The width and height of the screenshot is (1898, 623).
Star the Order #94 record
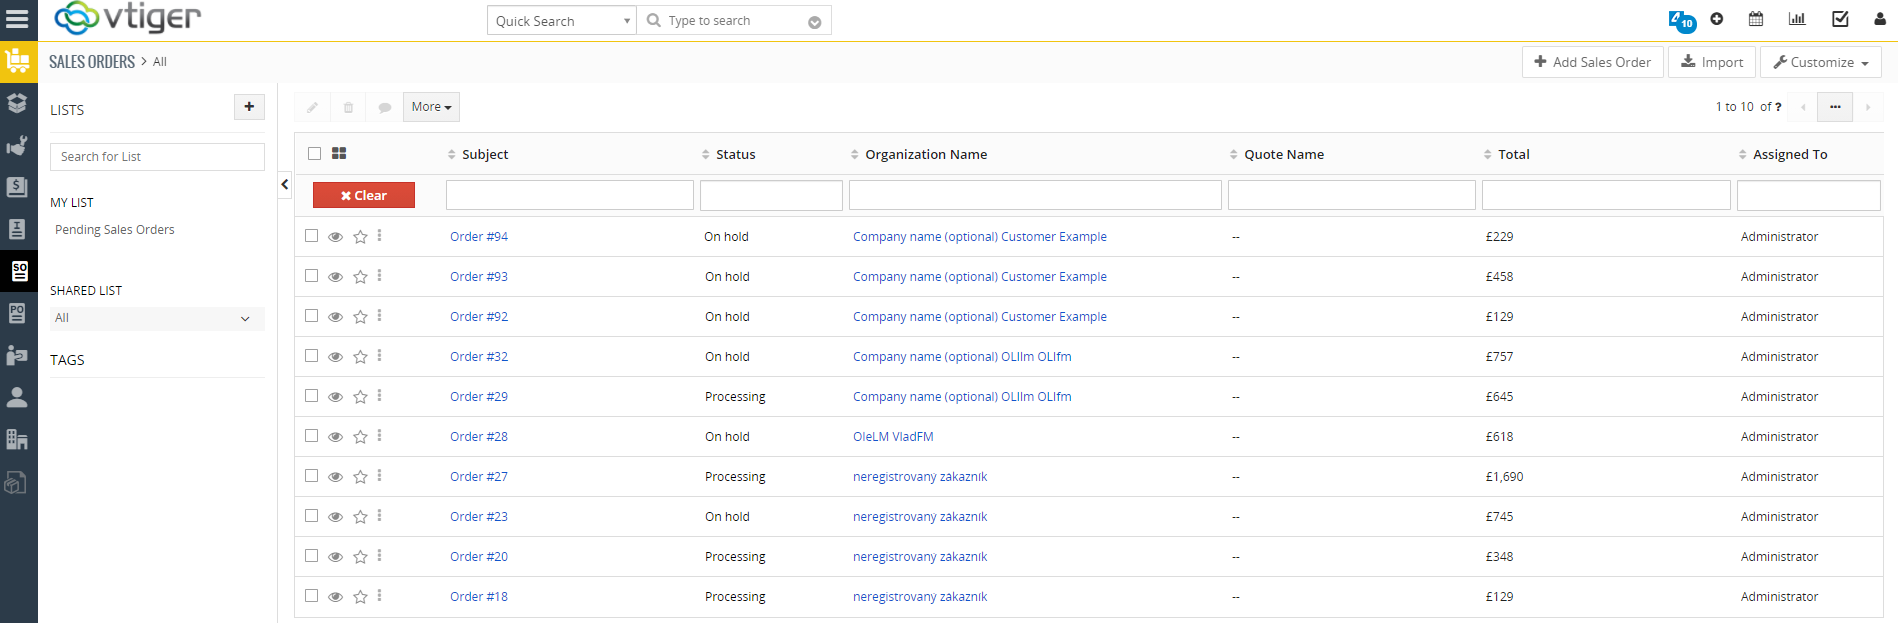[360, 237]
